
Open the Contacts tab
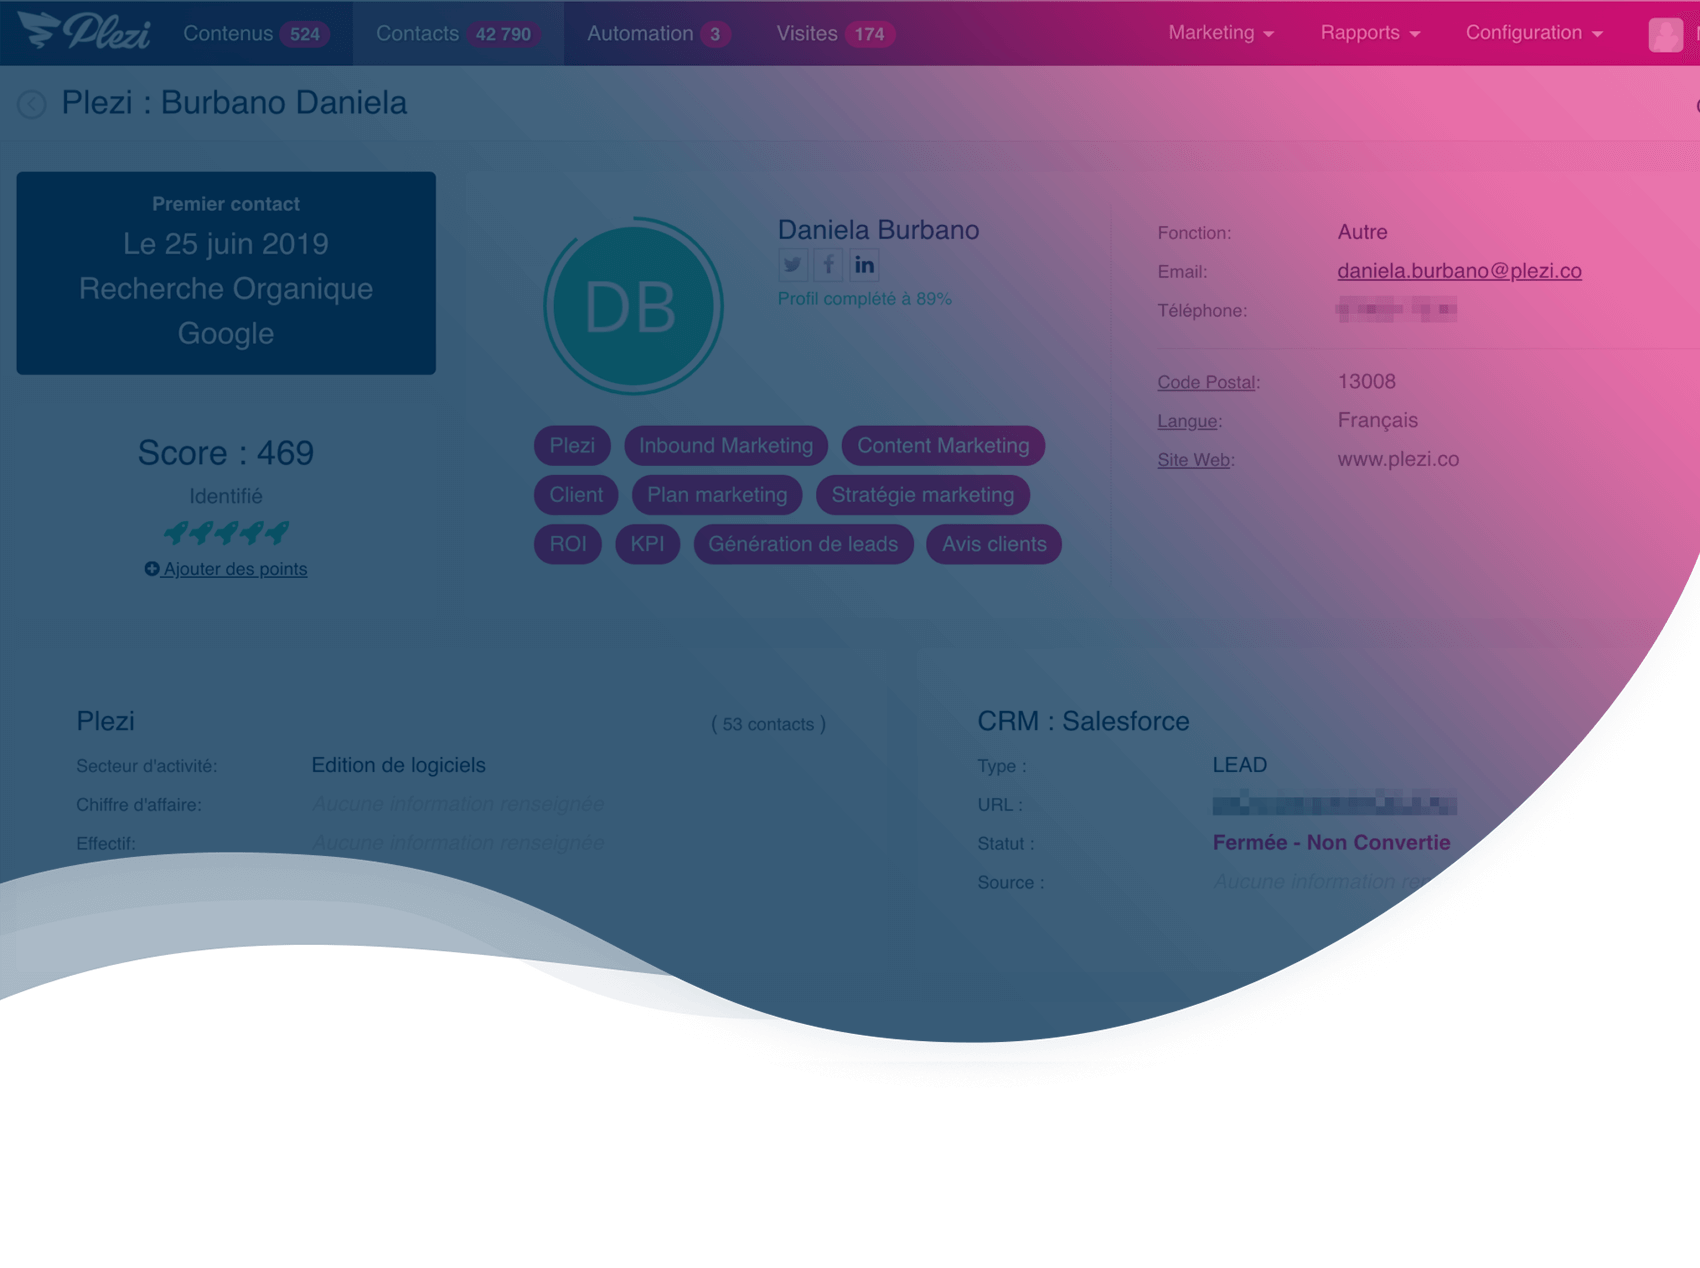[457, 33]
